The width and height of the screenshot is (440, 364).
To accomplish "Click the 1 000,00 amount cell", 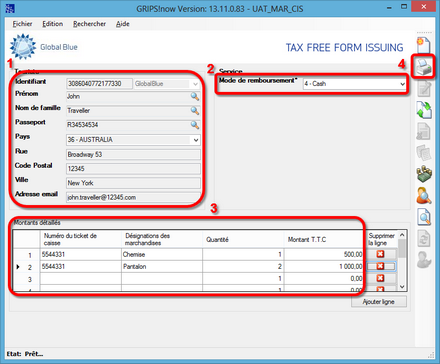I will pyautogui.click(x=324, y=267).
